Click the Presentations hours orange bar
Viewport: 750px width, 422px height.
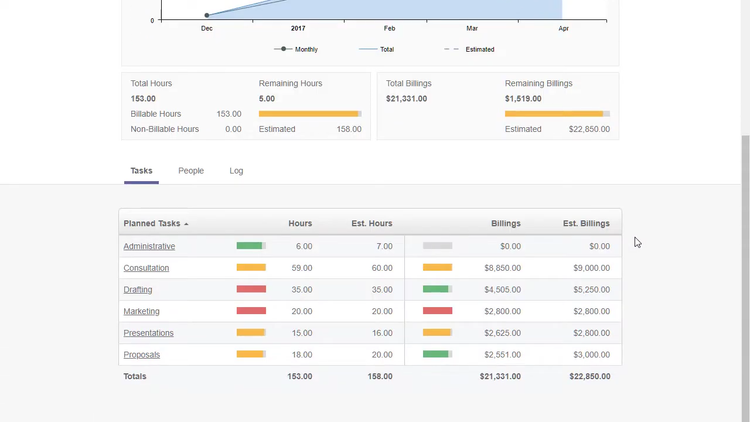coord(251,333)
